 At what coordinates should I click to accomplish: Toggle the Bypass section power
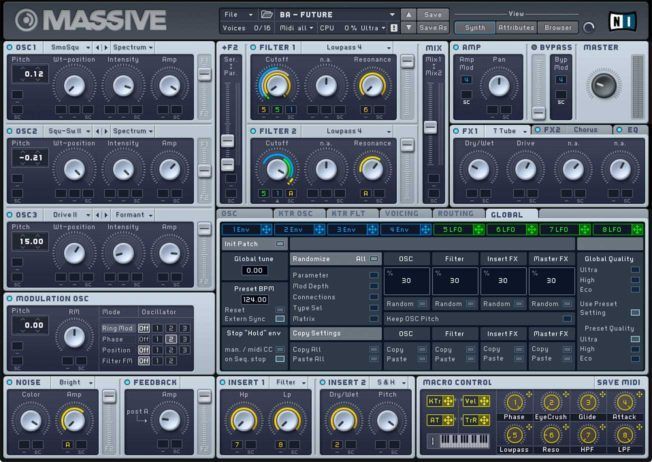[x=534, y=47]
